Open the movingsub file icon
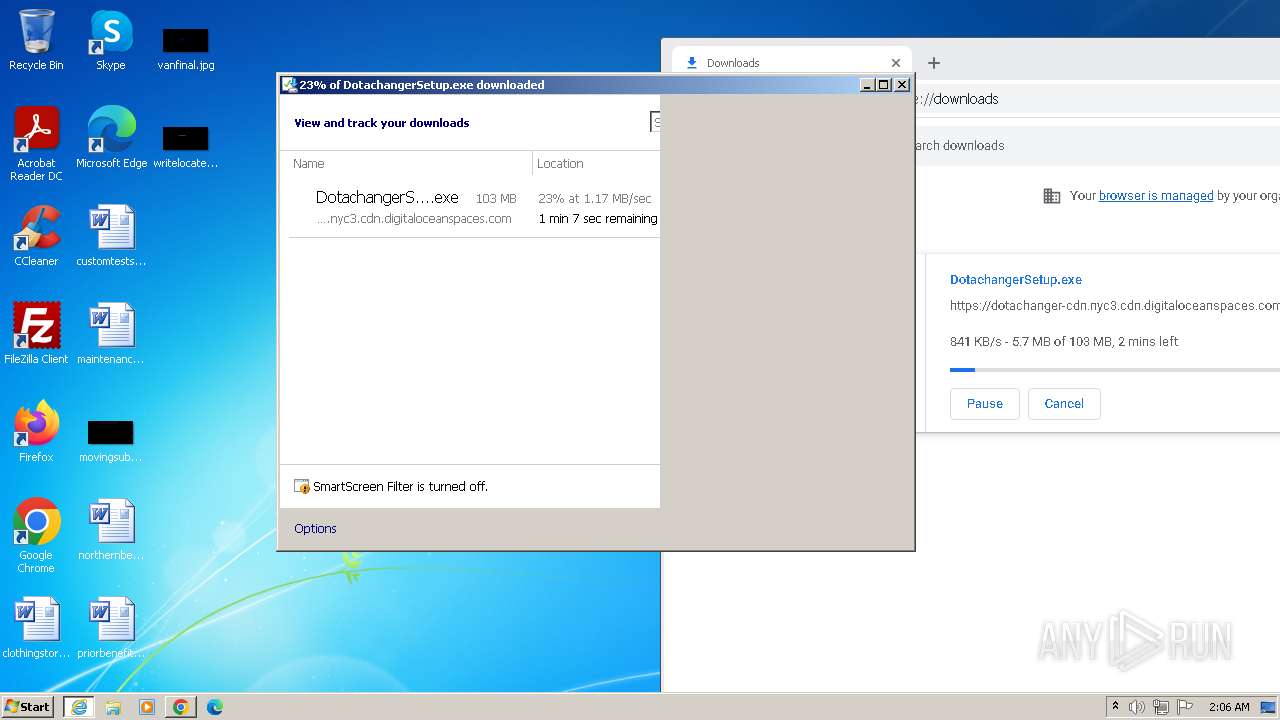Image resolution: width=1280 pixels, height=720 pixels. pos(111,441)
